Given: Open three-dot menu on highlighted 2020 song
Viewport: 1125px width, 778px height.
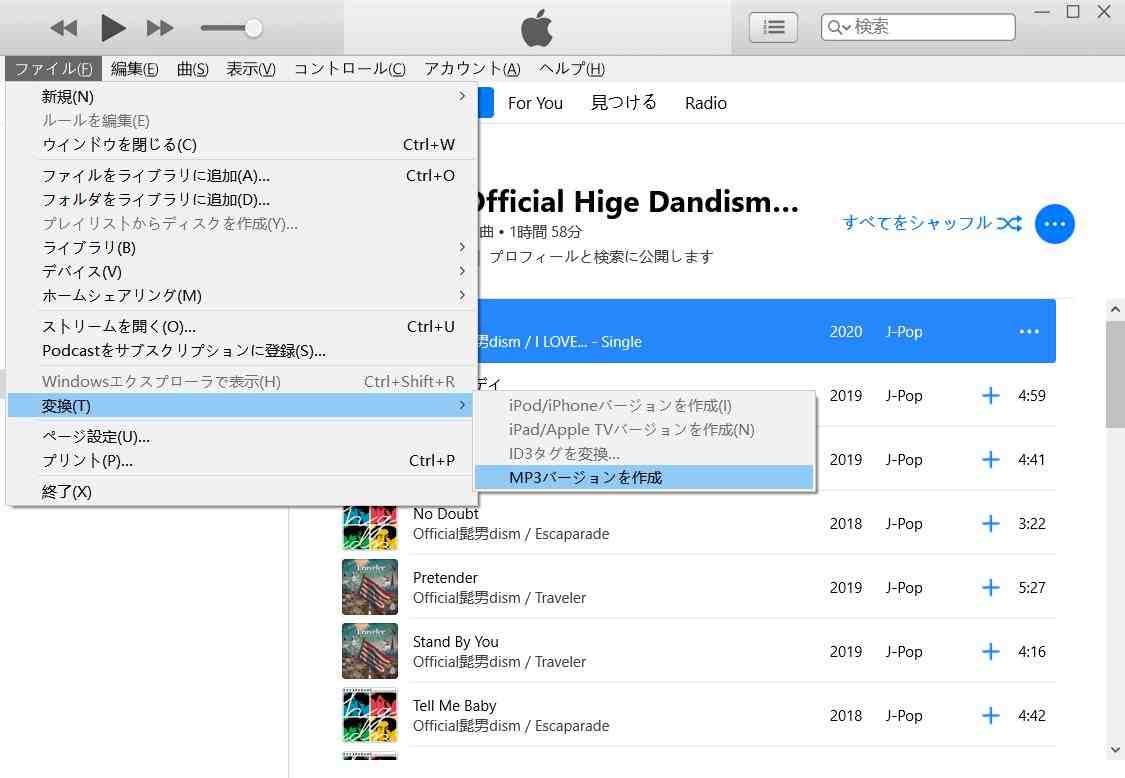Looking at the screenshot, I should (x=1029, y=332).
